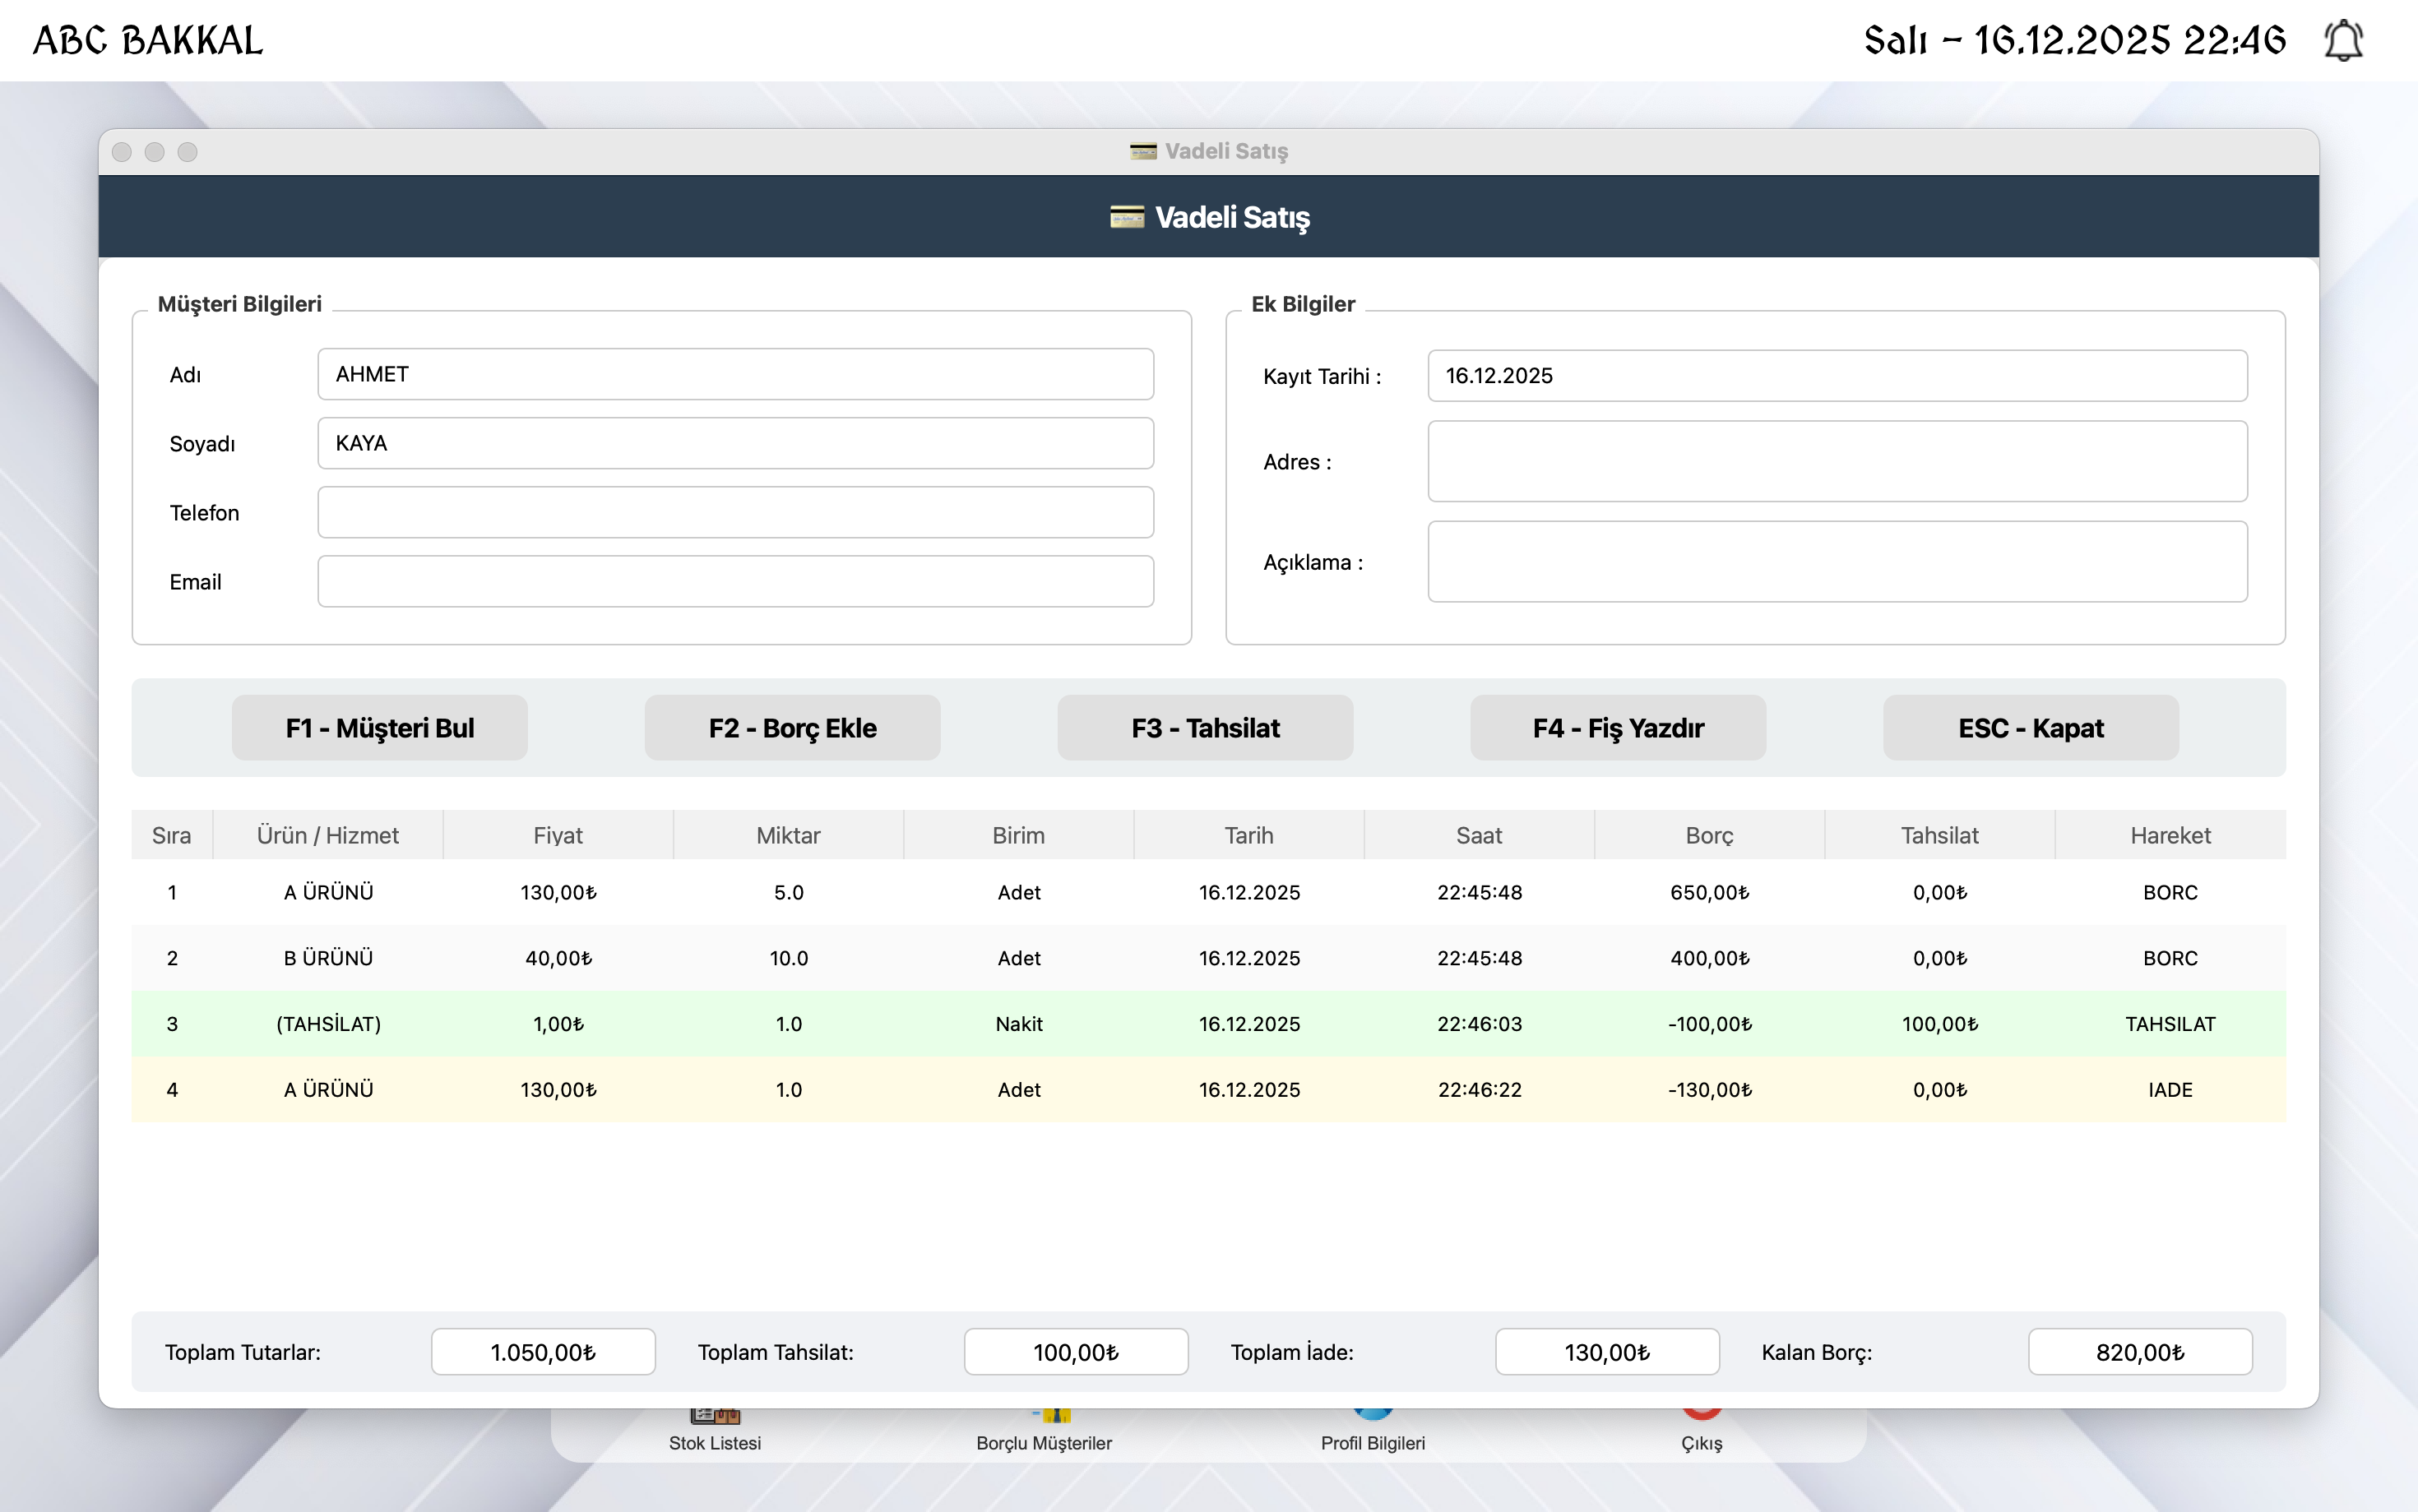Select the IADE row for A ÜRÜNÜ
Screen dimensions: 2418x1512
click(x=1207, y=1090)
